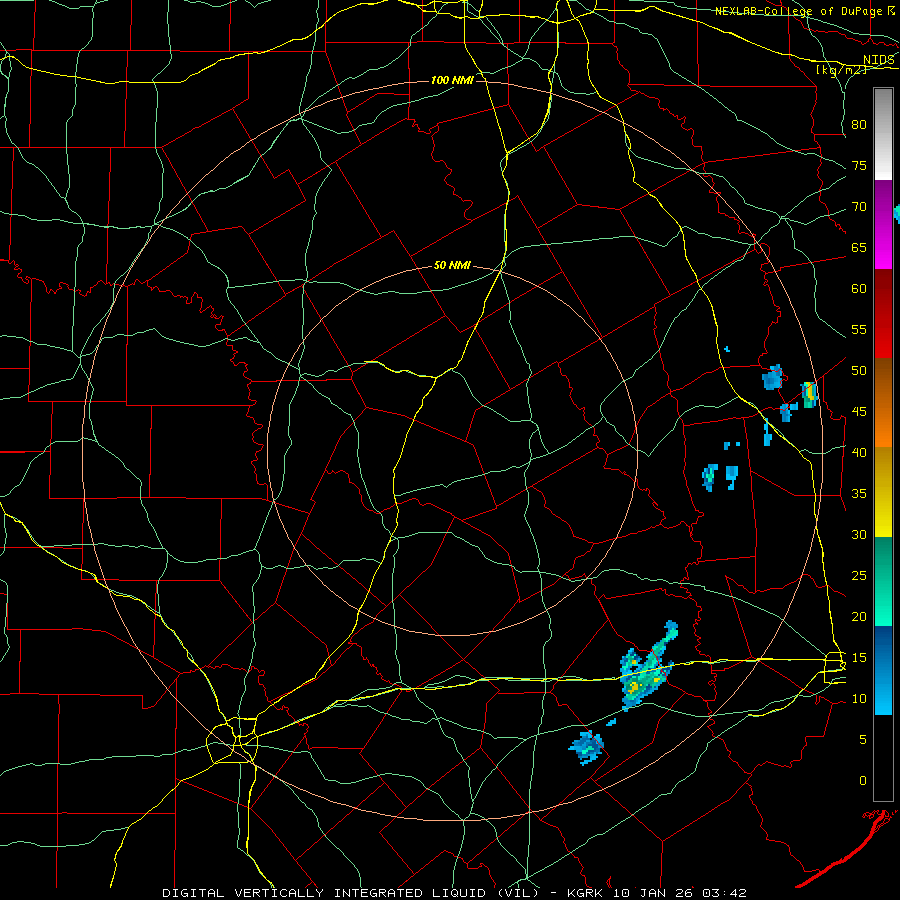Viewport: 900px width, 900px height.
Task: Select the 45 value on the VIL scale
Action: 859,412
